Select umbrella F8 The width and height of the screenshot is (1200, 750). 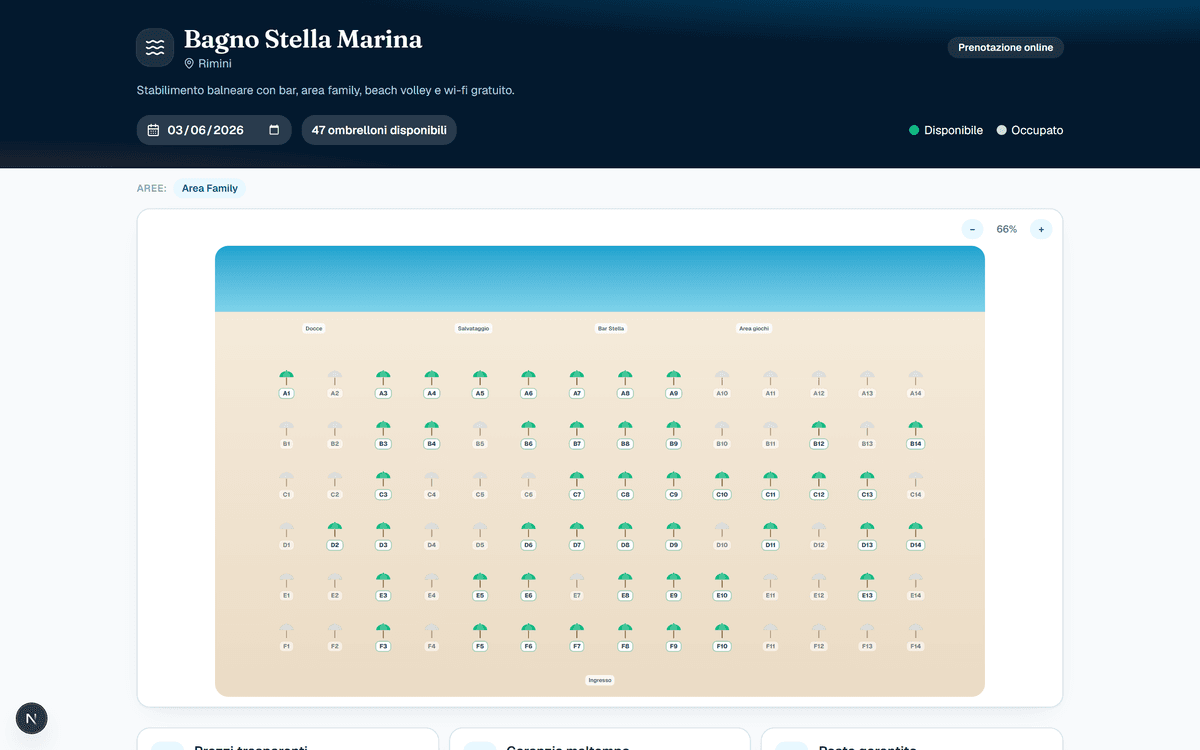click(625, 637)
